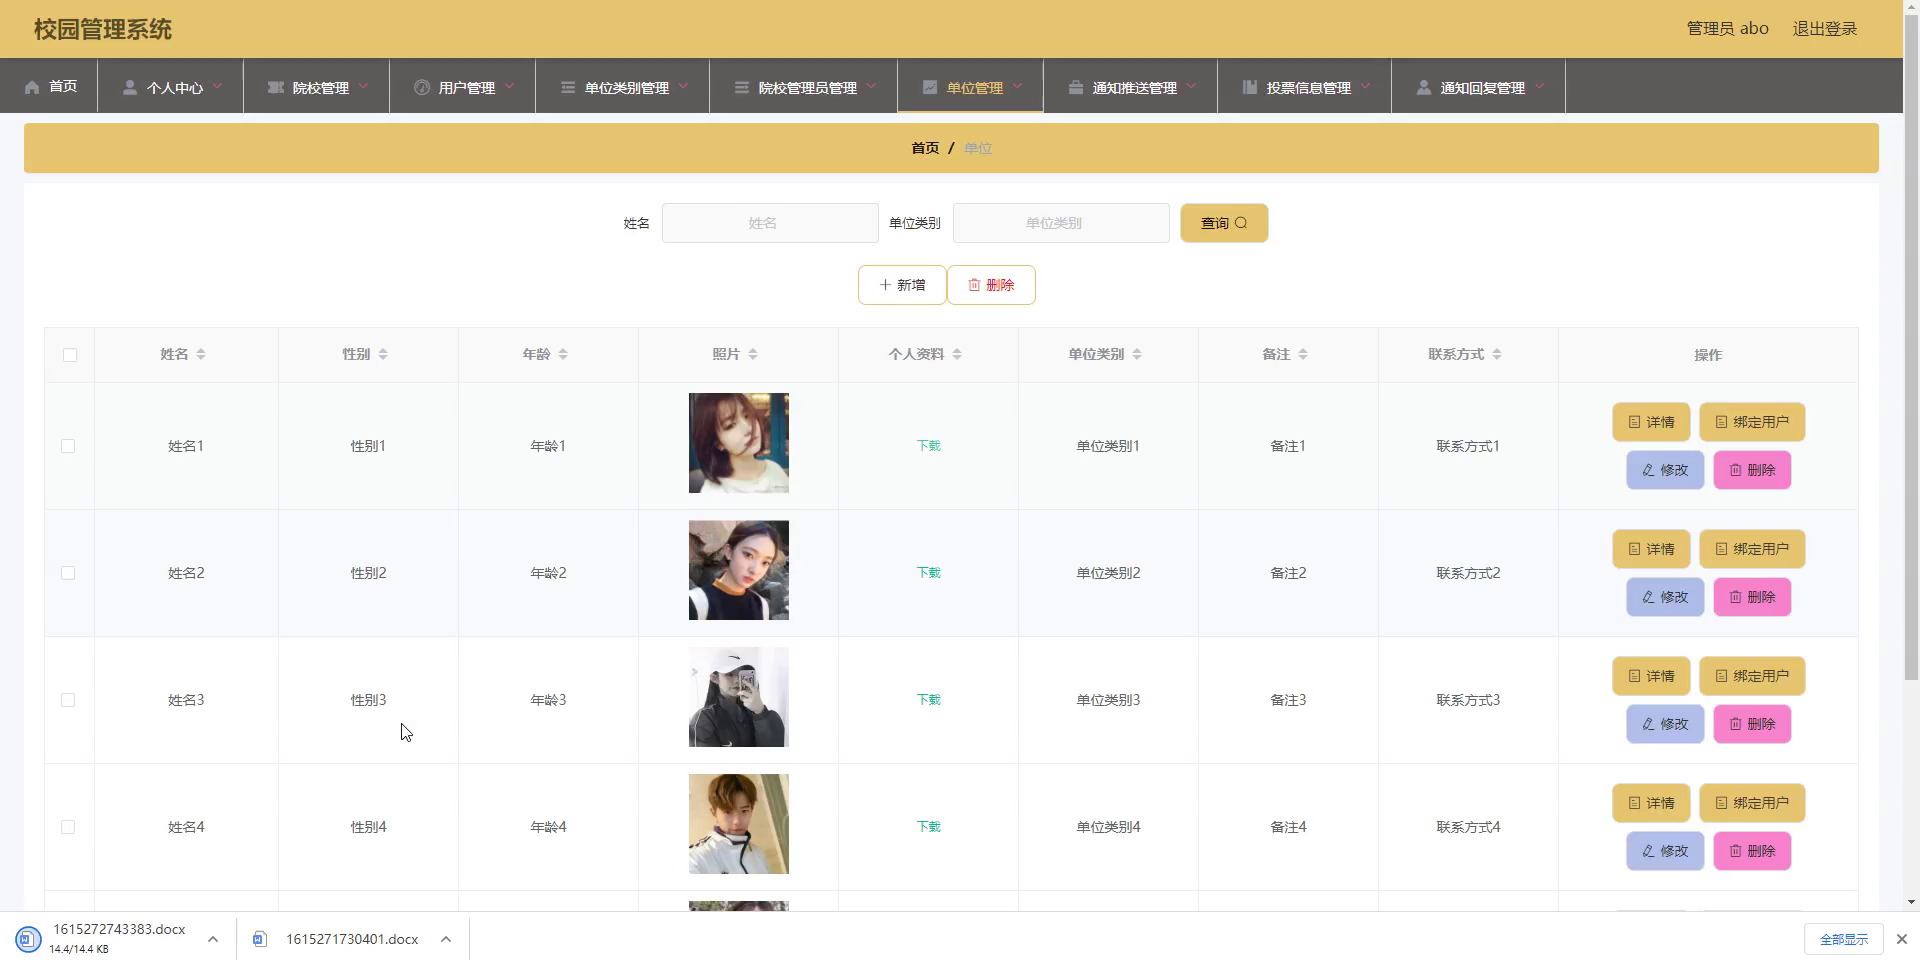
Task: Click the icon beside 用户管理
Action: coord(421,88)
